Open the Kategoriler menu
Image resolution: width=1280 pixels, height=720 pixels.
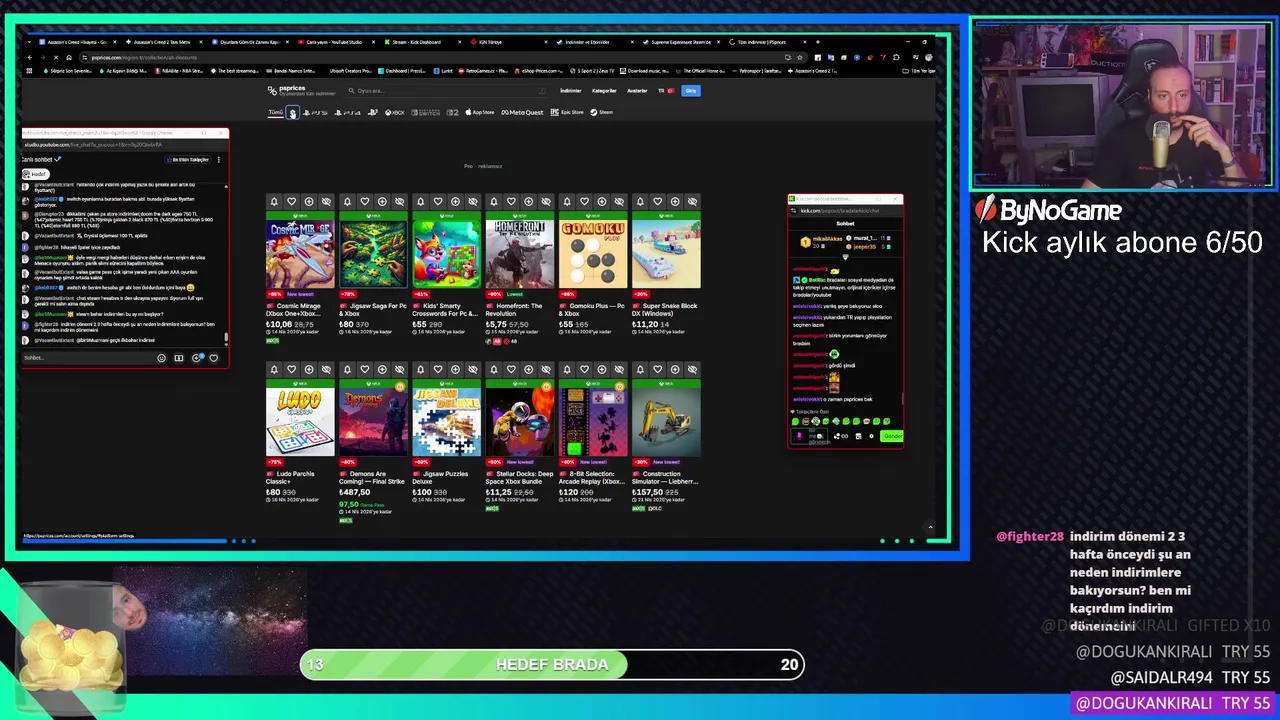[604, 90]
